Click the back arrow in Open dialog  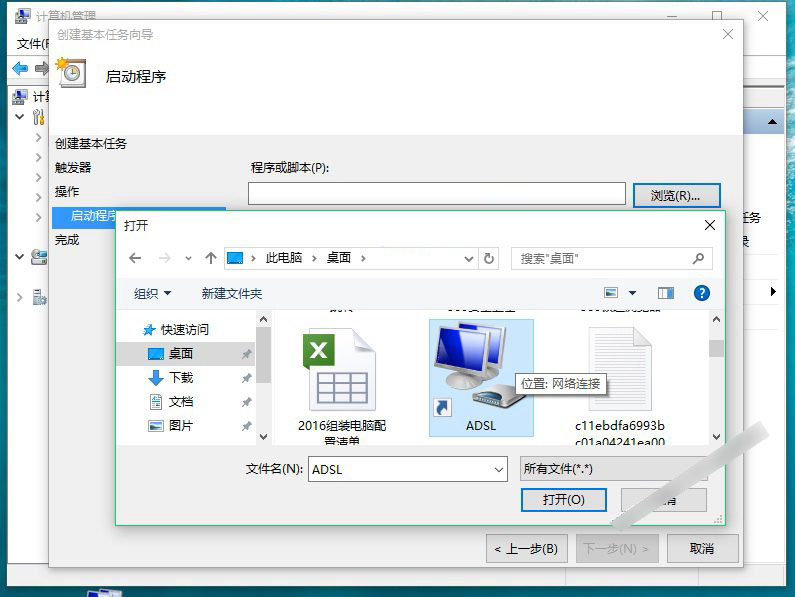click(135, 258)
